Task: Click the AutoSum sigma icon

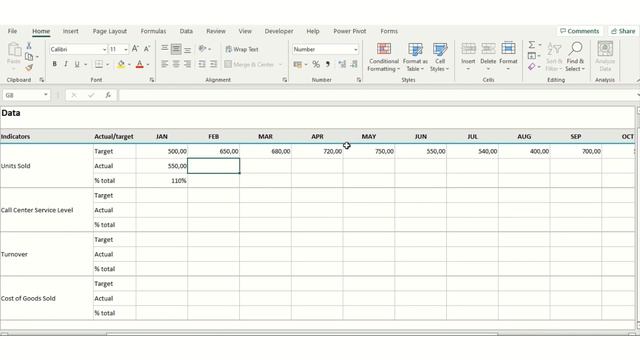Action: coord(531,44)
